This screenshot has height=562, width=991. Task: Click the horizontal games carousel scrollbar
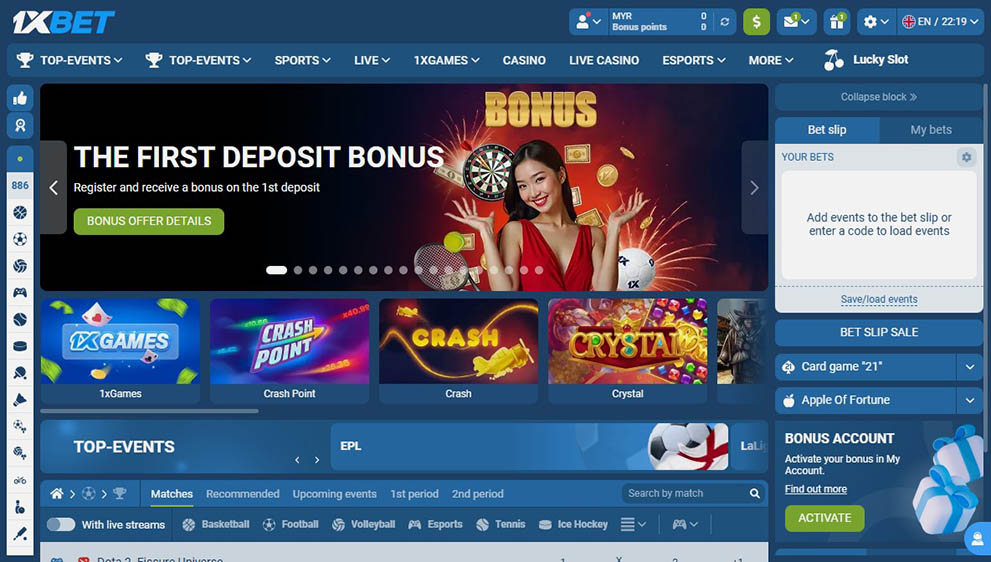tap(149, 411)
